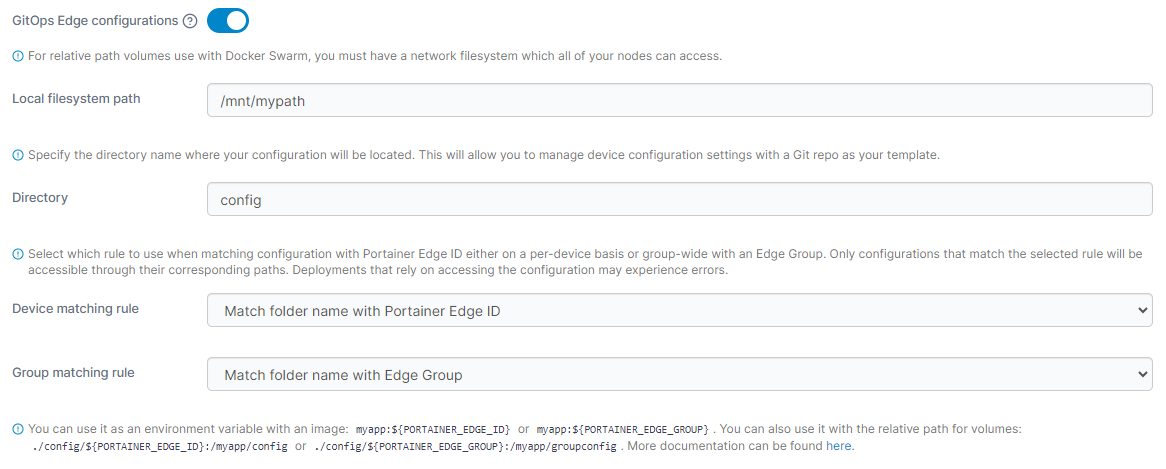Image resolution: width=1166 pixels, height=469 pixels.
Task: Click info icon beside environment variable tip
Action: point(17,429)
